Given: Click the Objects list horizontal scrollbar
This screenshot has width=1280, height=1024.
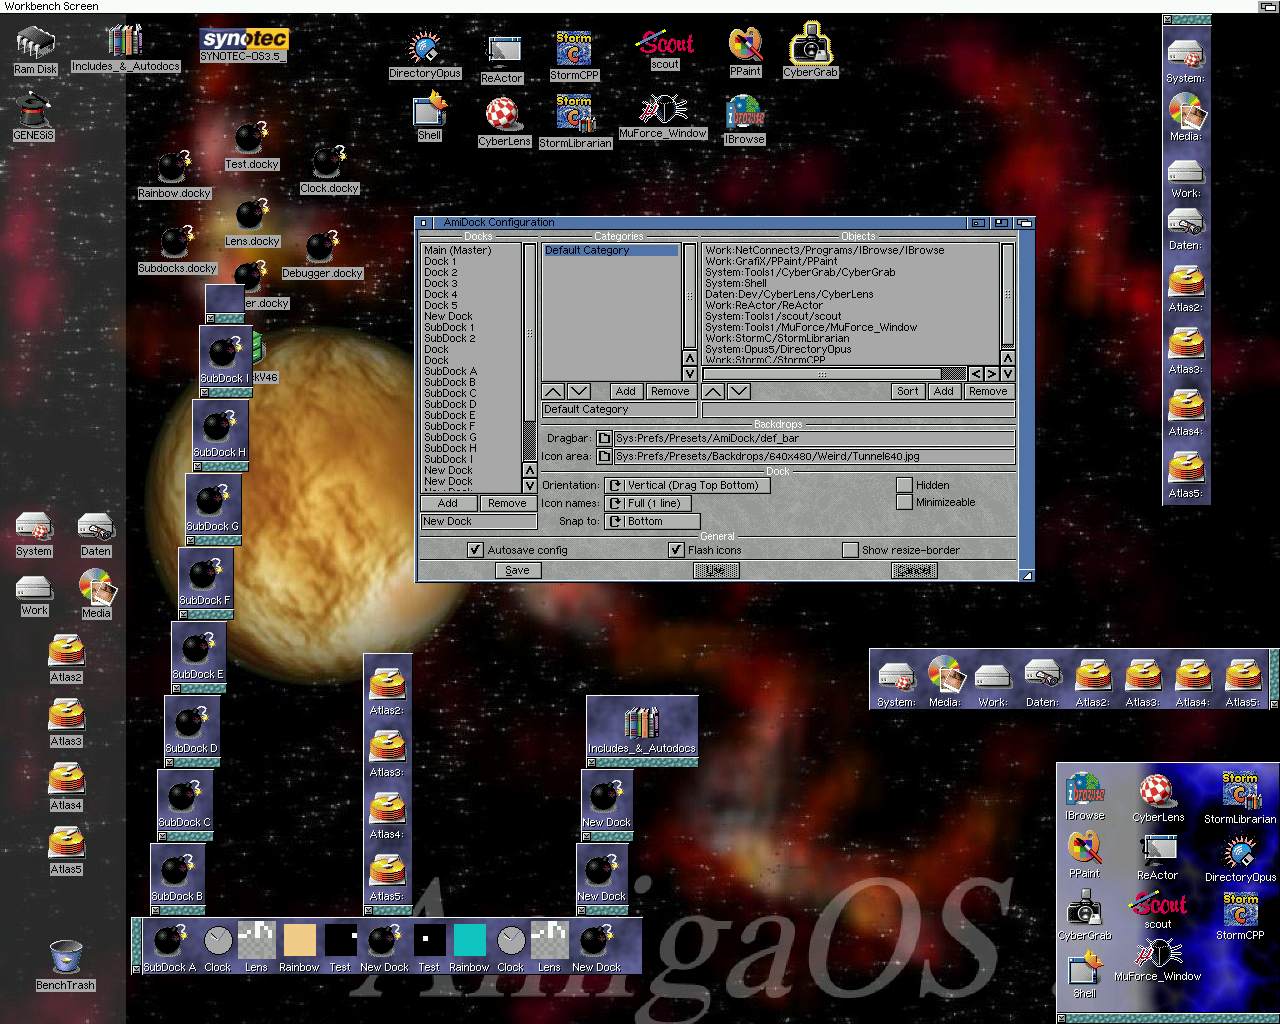Looking at the screenshot, I should pos(822,374).
